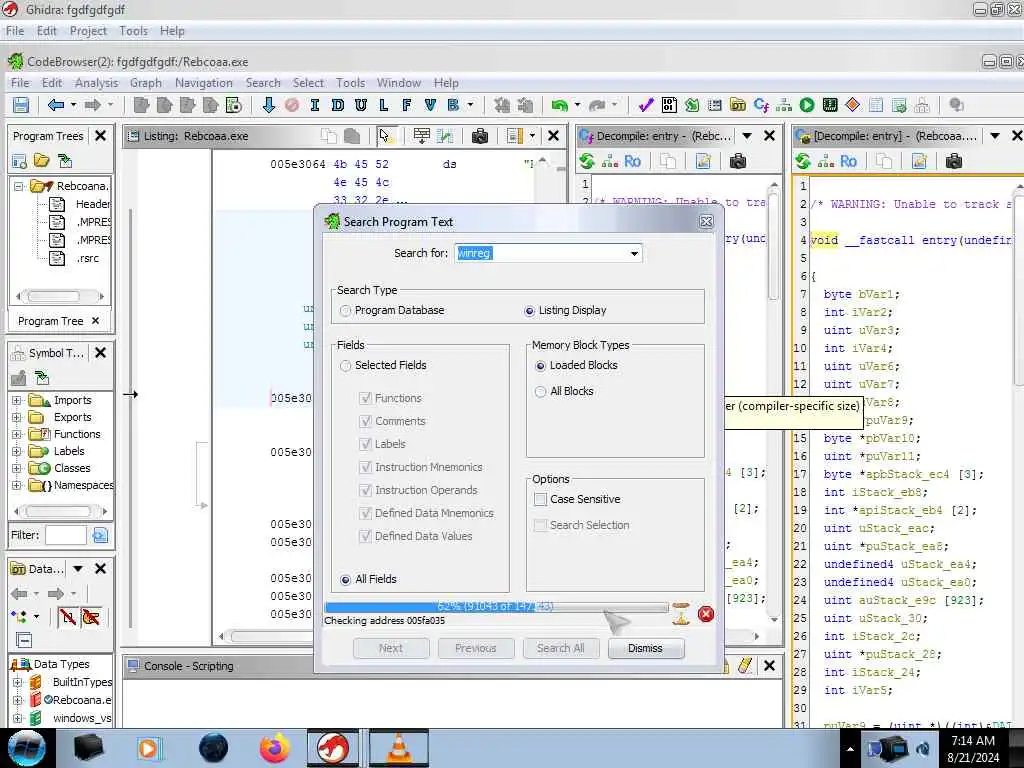Click the Next button in search dialog
1024x768 pixels.
391,648
